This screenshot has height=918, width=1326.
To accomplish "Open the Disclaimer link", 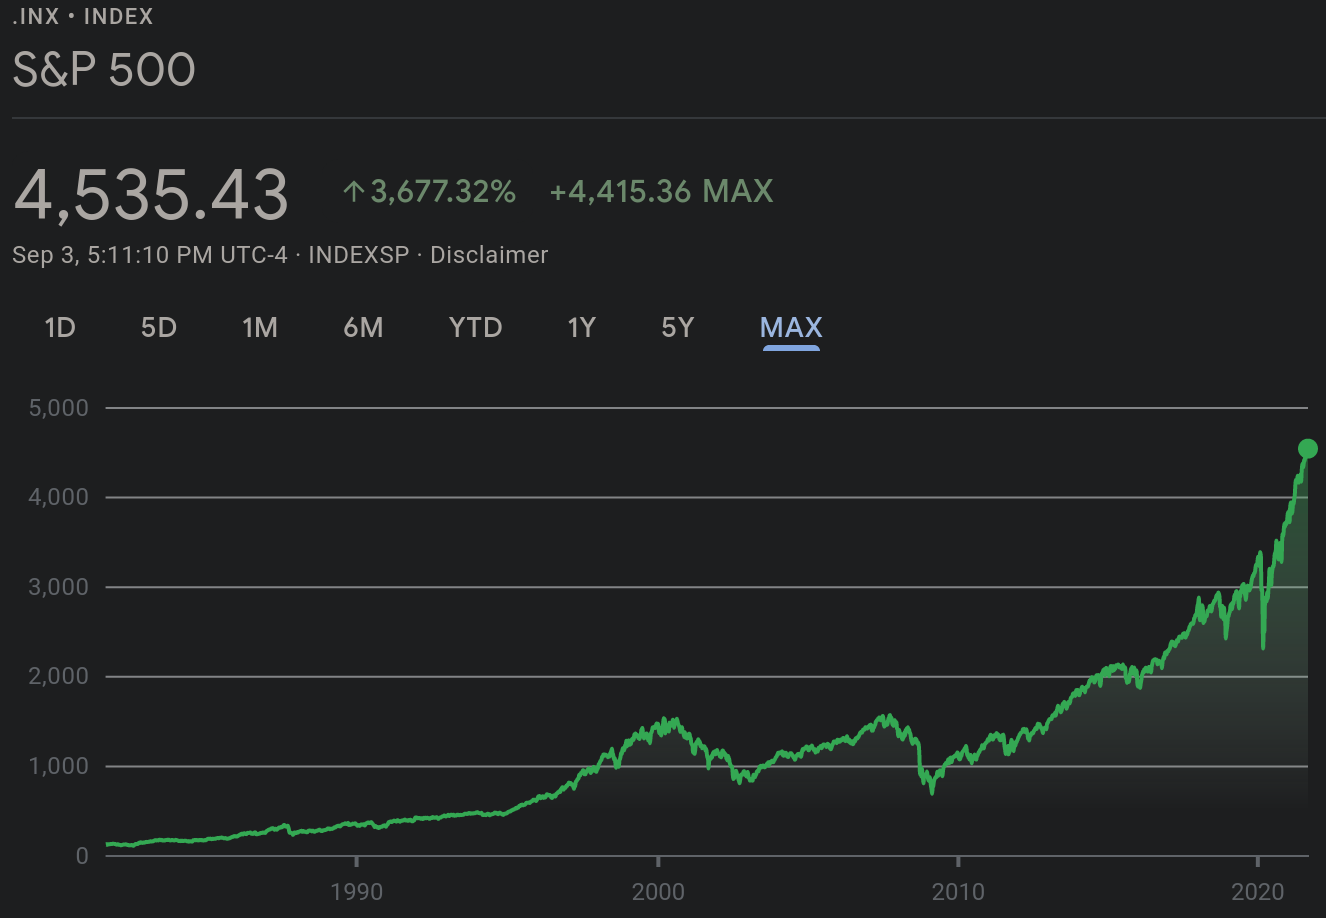I will coord(489,255).
